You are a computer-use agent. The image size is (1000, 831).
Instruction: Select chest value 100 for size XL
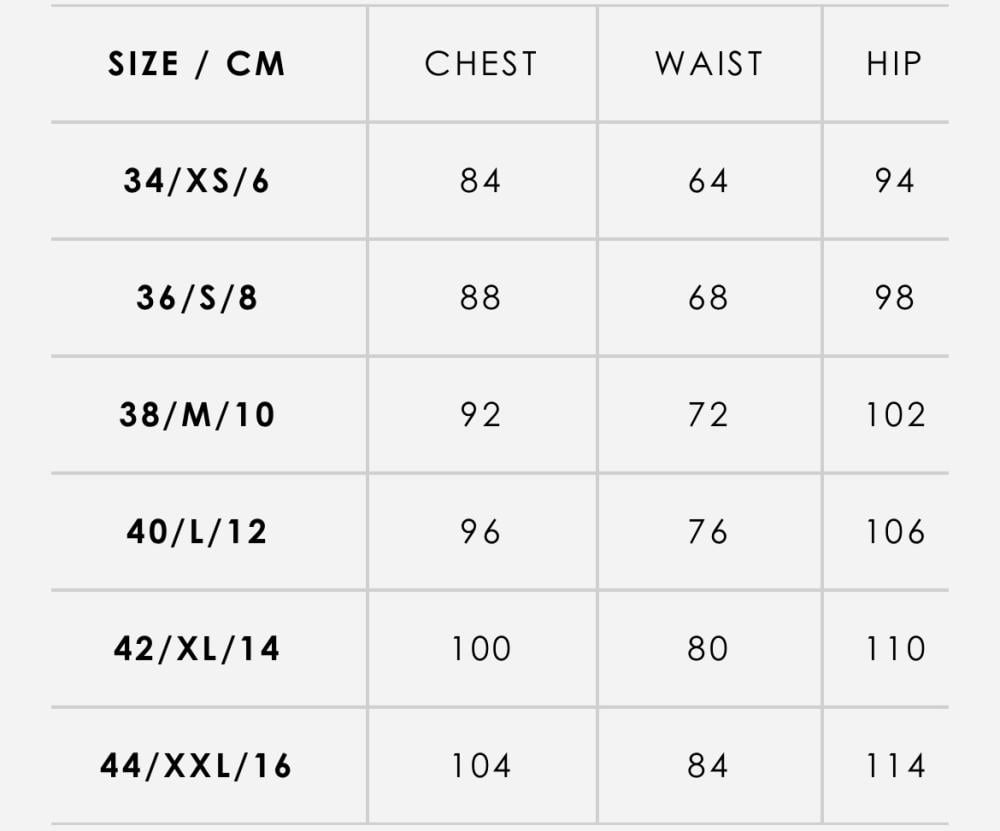482,649
